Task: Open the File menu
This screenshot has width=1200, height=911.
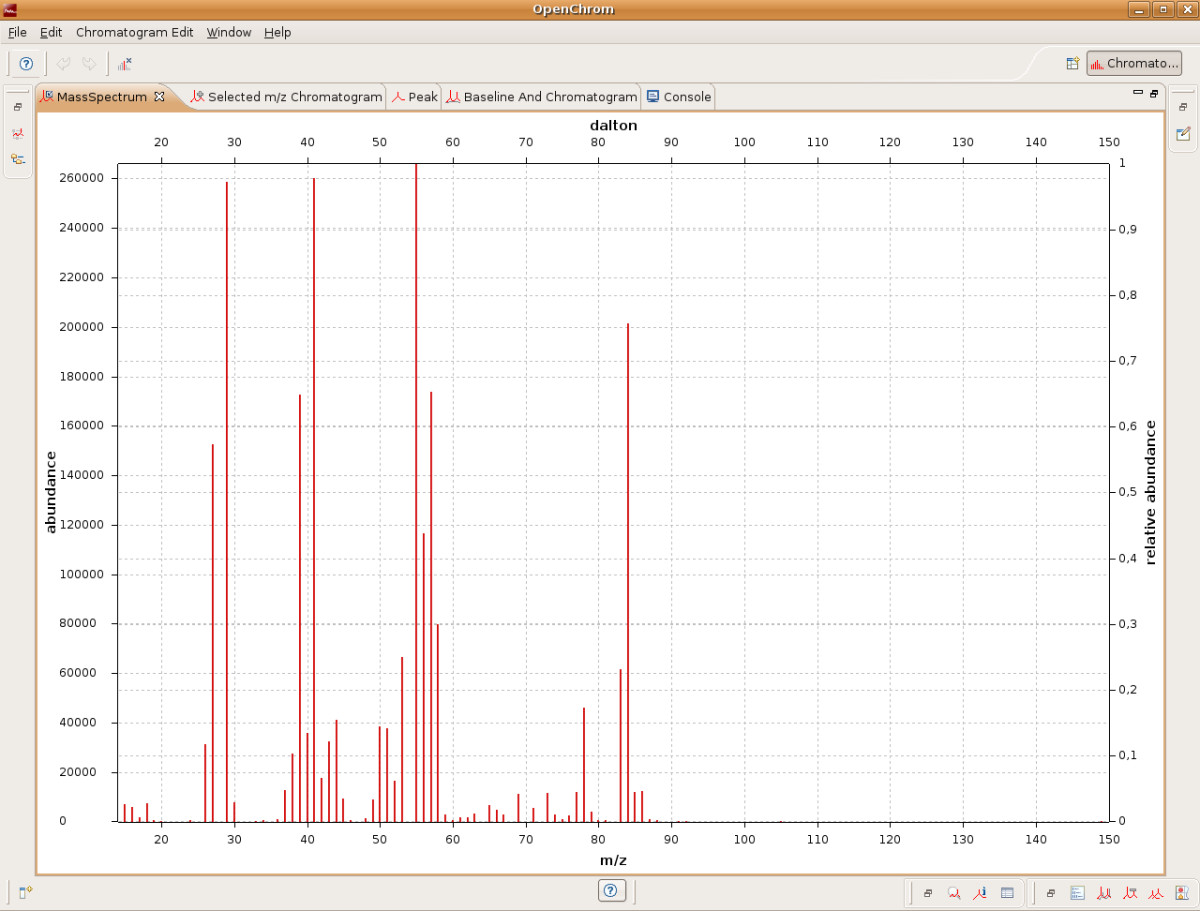Action: click(x=17, y=32)
